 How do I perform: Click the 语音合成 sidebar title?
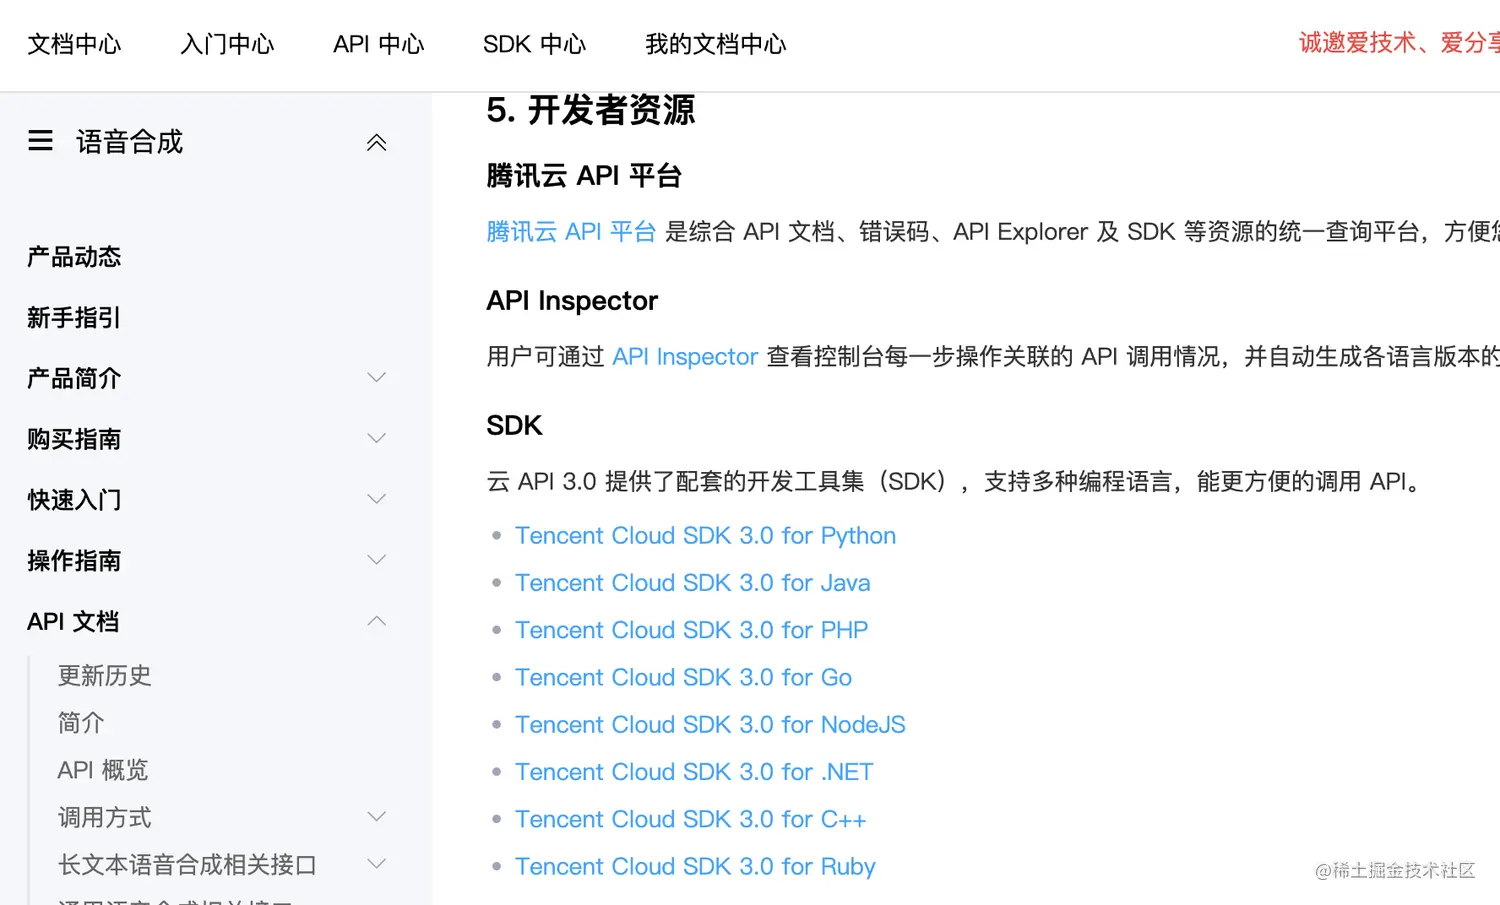click(130, 142)
